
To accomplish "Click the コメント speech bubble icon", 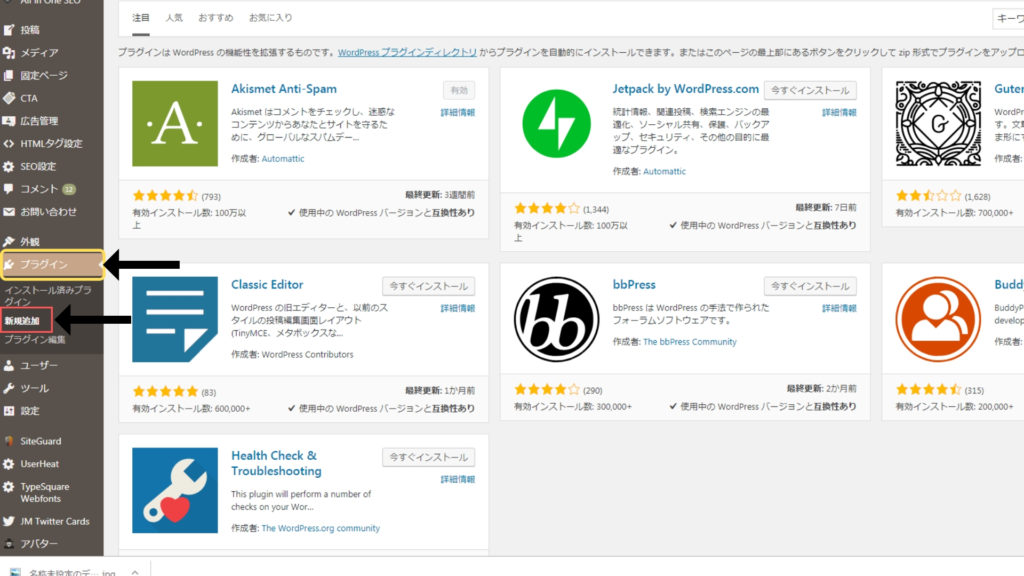I will coord(8,189).
